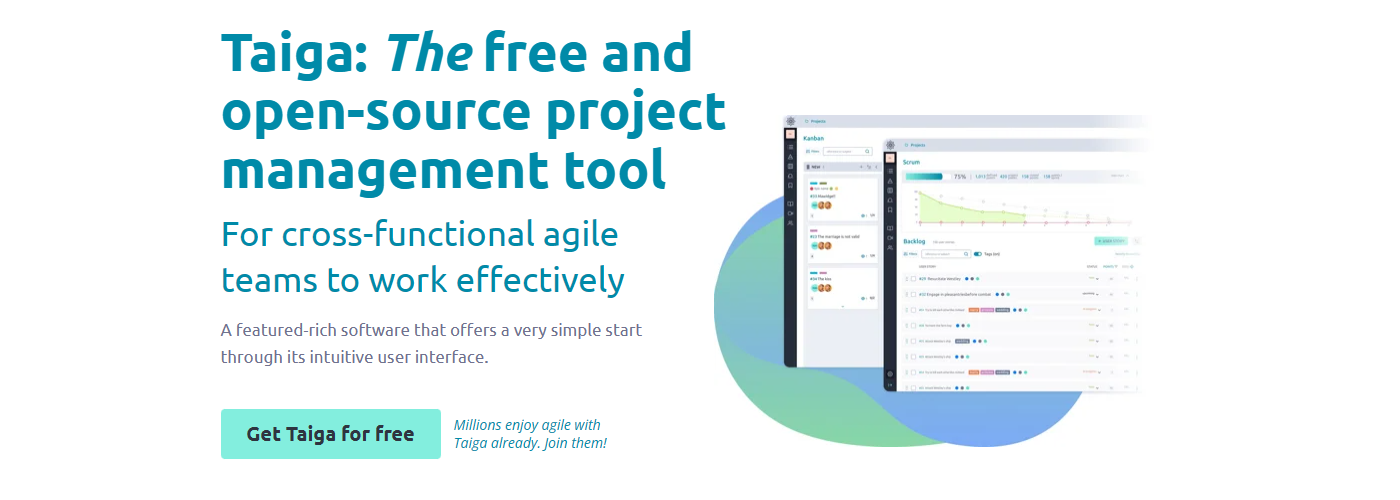
Task: Toggle the Tags (on) switch in Backlog
Action: click(x=978, y=254)
